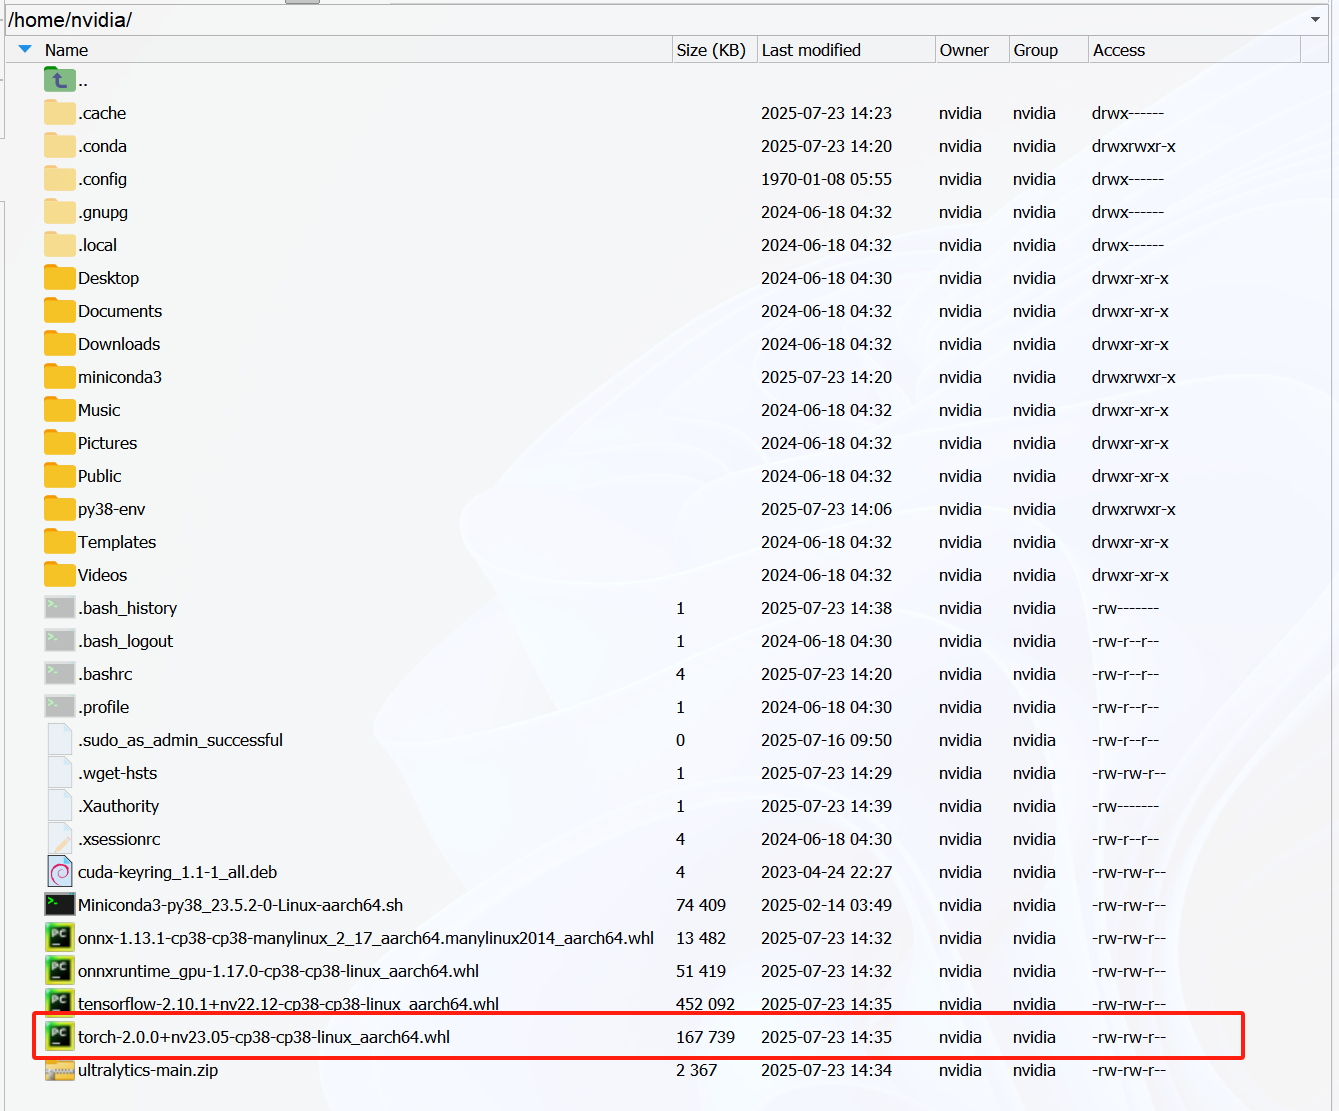Open the ultralytics-main.zip archive icon
This screenshot has height=1111, width=1339.
59,1070
